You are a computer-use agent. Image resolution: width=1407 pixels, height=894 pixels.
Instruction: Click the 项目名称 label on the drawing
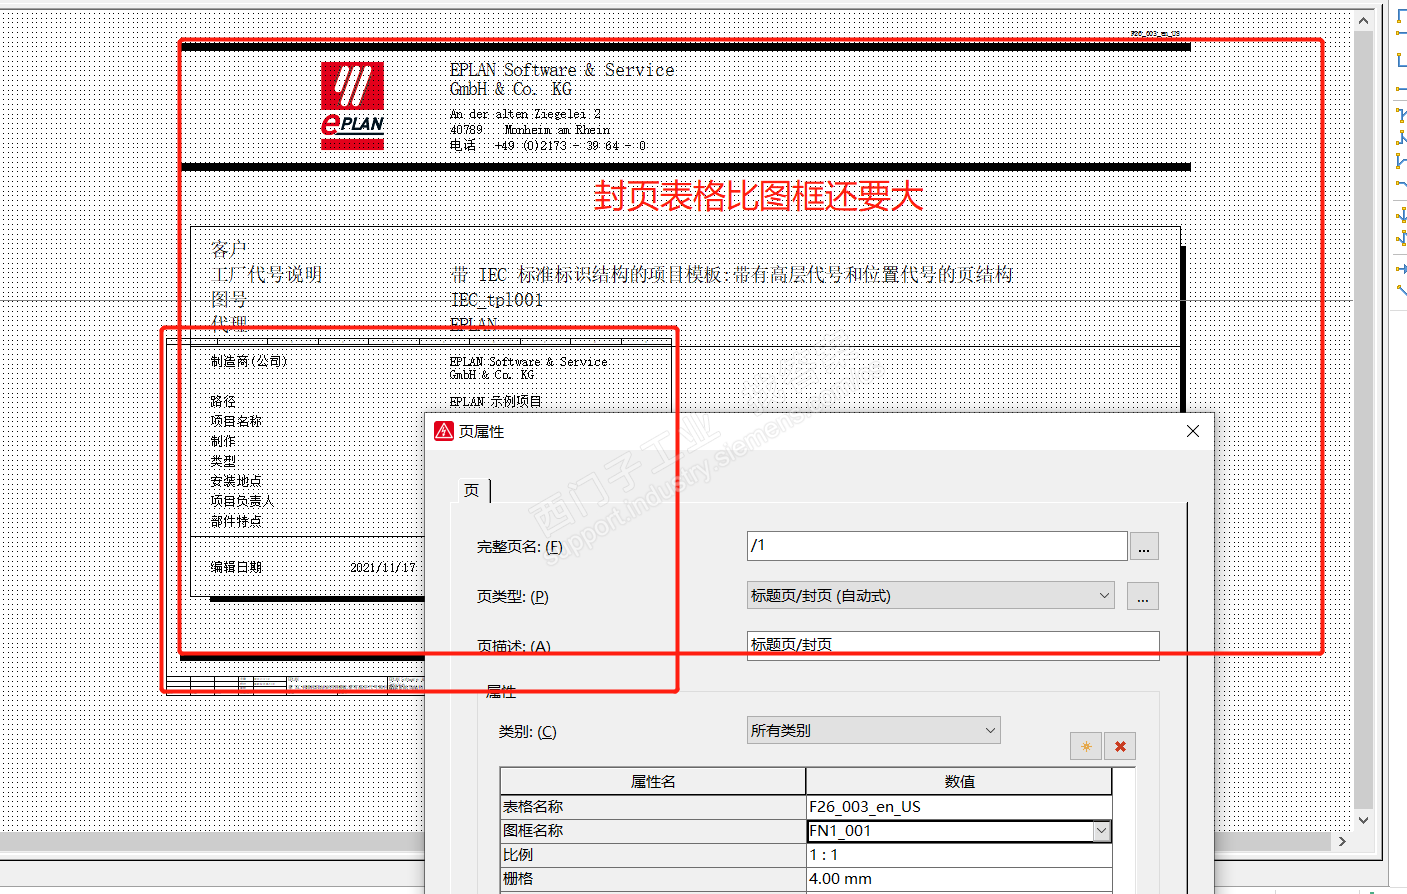coord(236,421)
